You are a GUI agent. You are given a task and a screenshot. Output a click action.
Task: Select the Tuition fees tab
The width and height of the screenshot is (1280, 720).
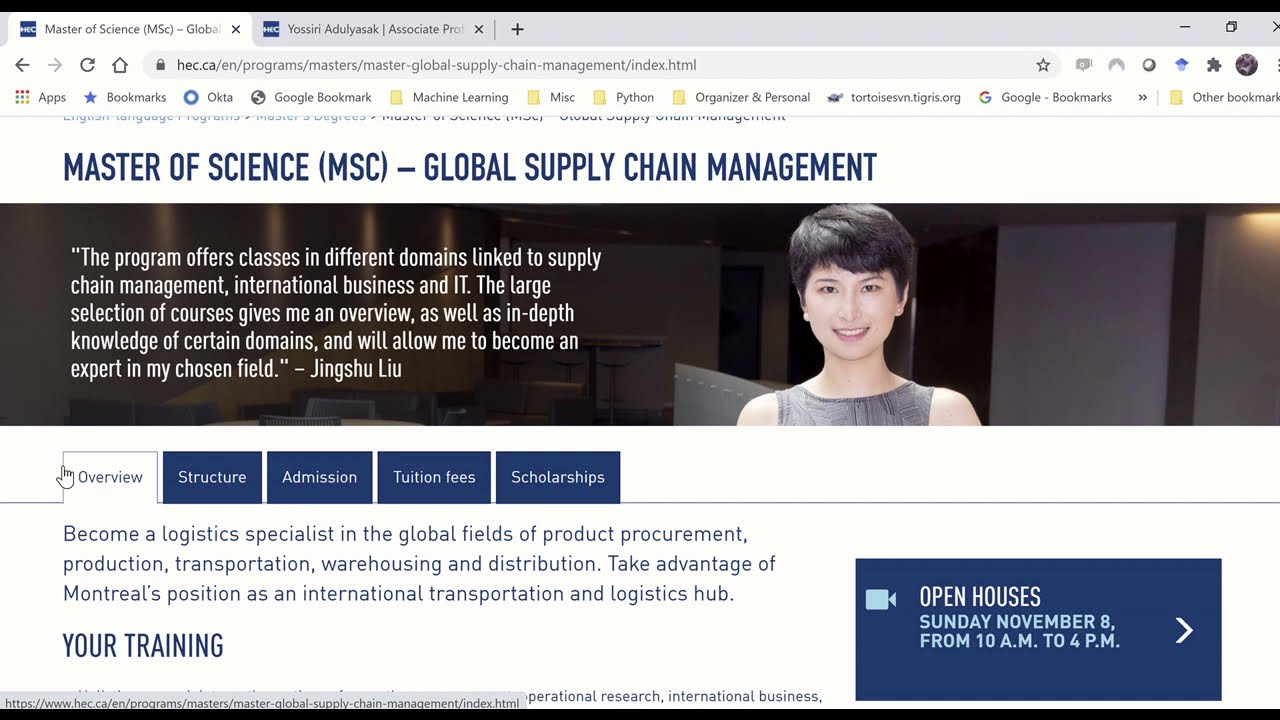coord(434,477)
